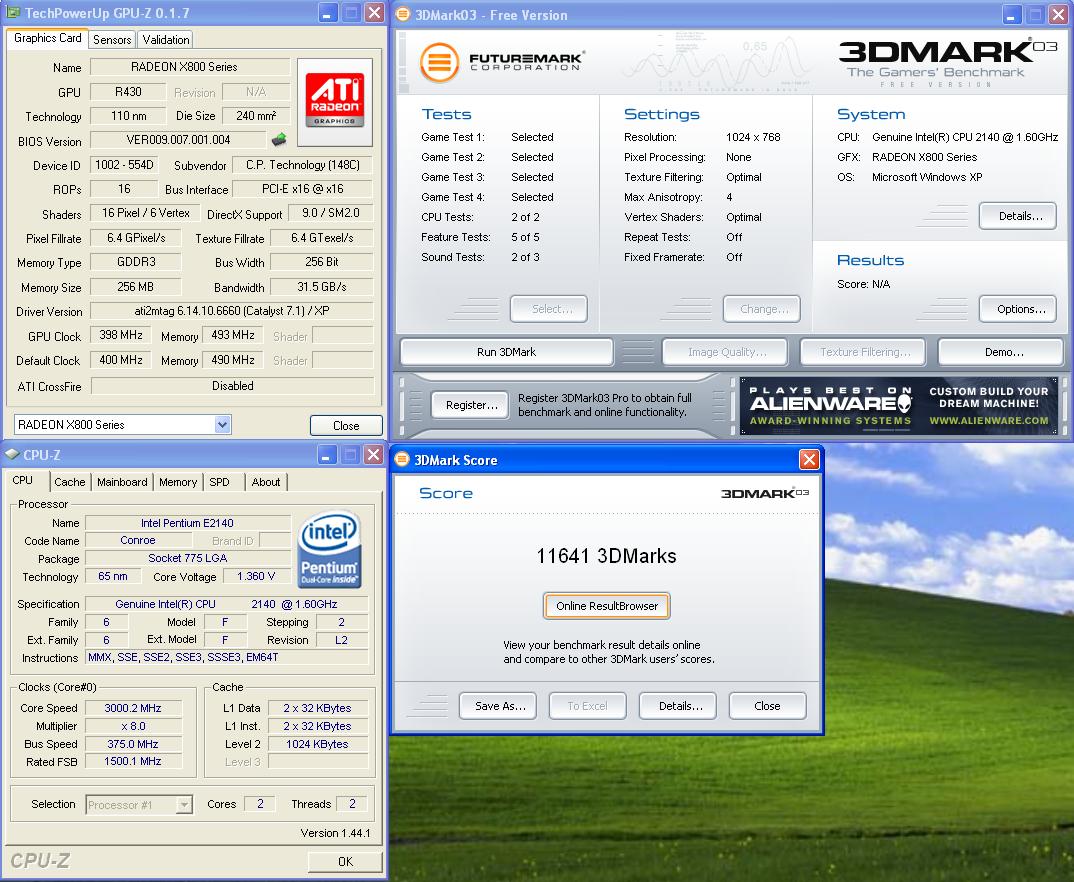Click the Intel Pentium E2140 name field
This screenshot has height=882, width=1074.
pyautogui.click(x=187, y=523)
